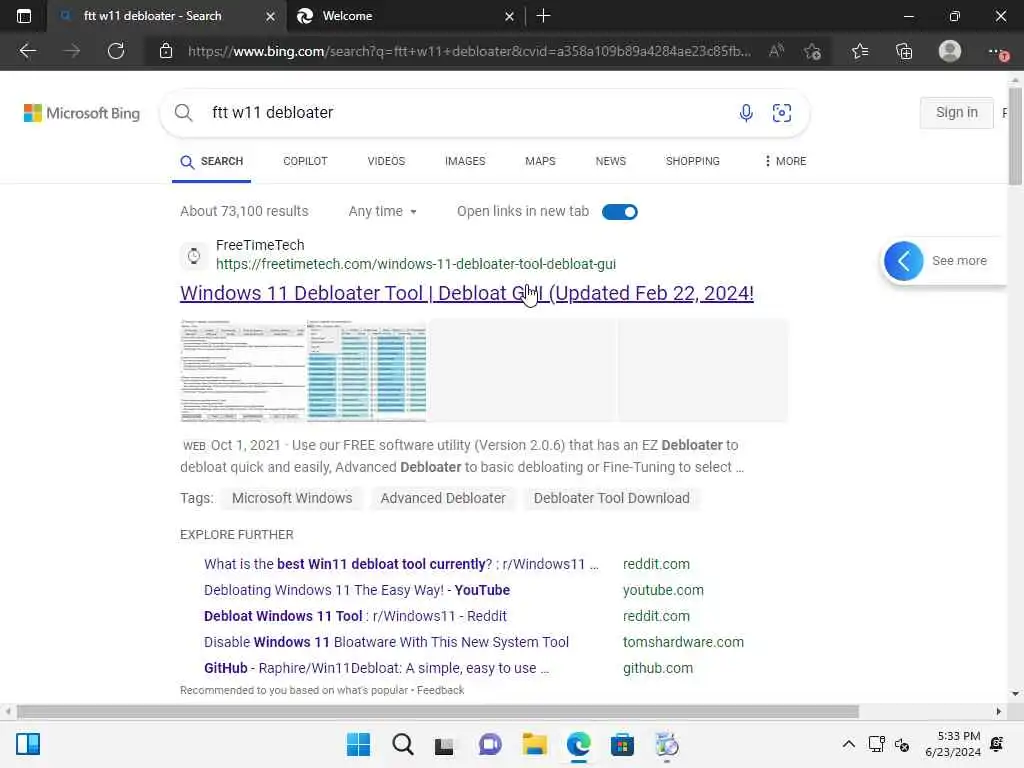This screenshot has height=768, width=1024.
Task: Click the horizontal scrollbar thumb
Action: (438, 711)
